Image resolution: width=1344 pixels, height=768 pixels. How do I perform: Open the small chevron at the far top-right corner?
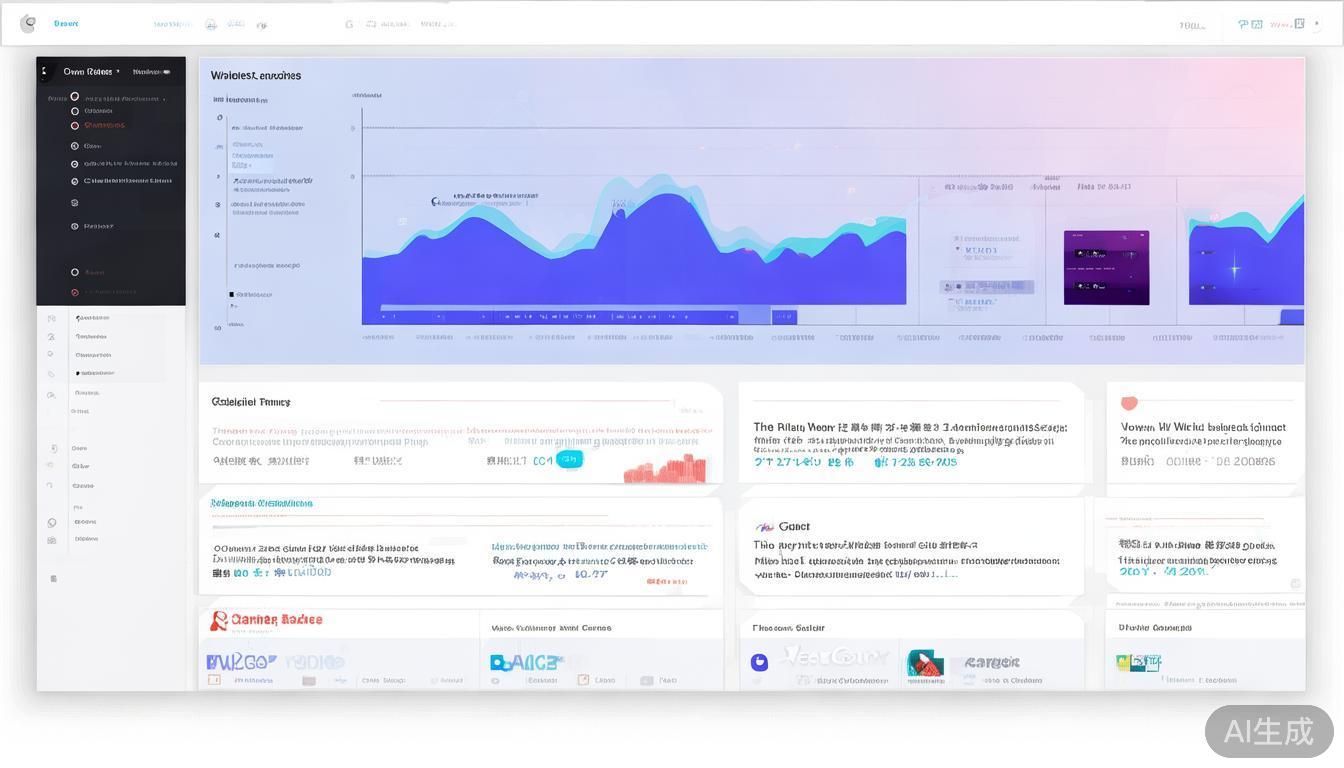click(x=1317, y=22)
